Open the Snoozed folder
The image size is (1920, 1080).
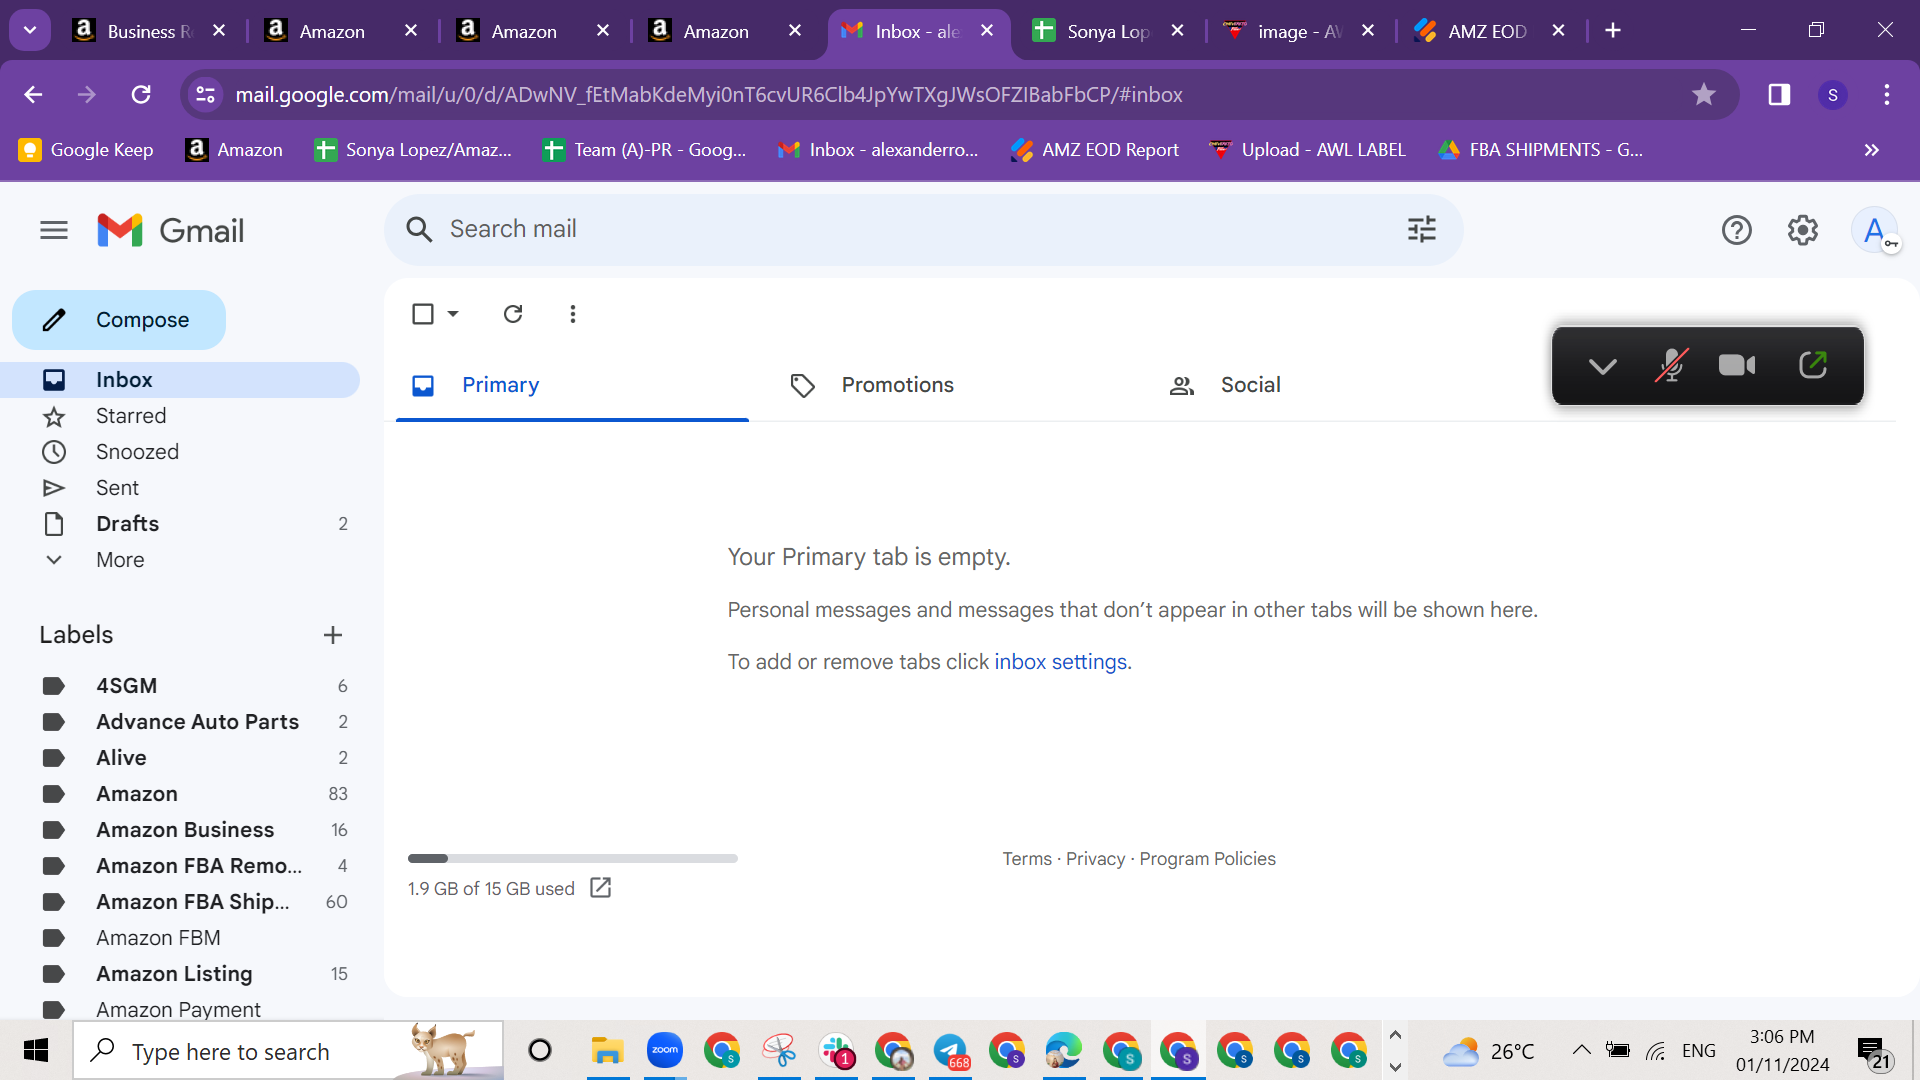(x=180, y=452)
